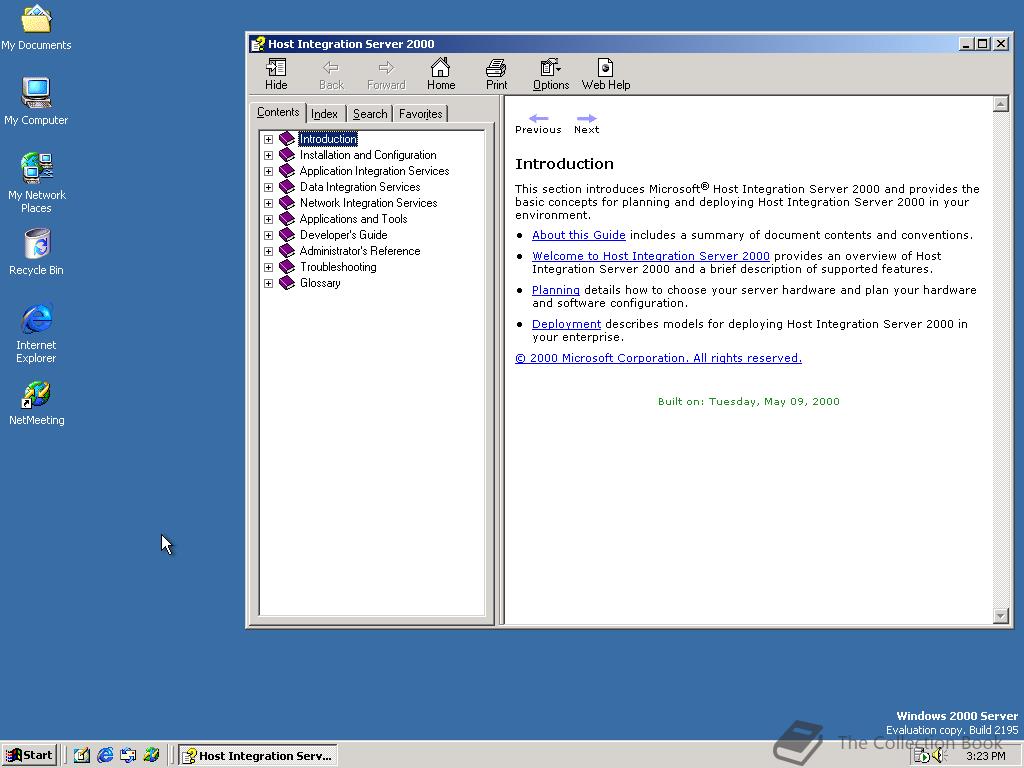Select the Administrator's Reference tree label

coord(360,251)
